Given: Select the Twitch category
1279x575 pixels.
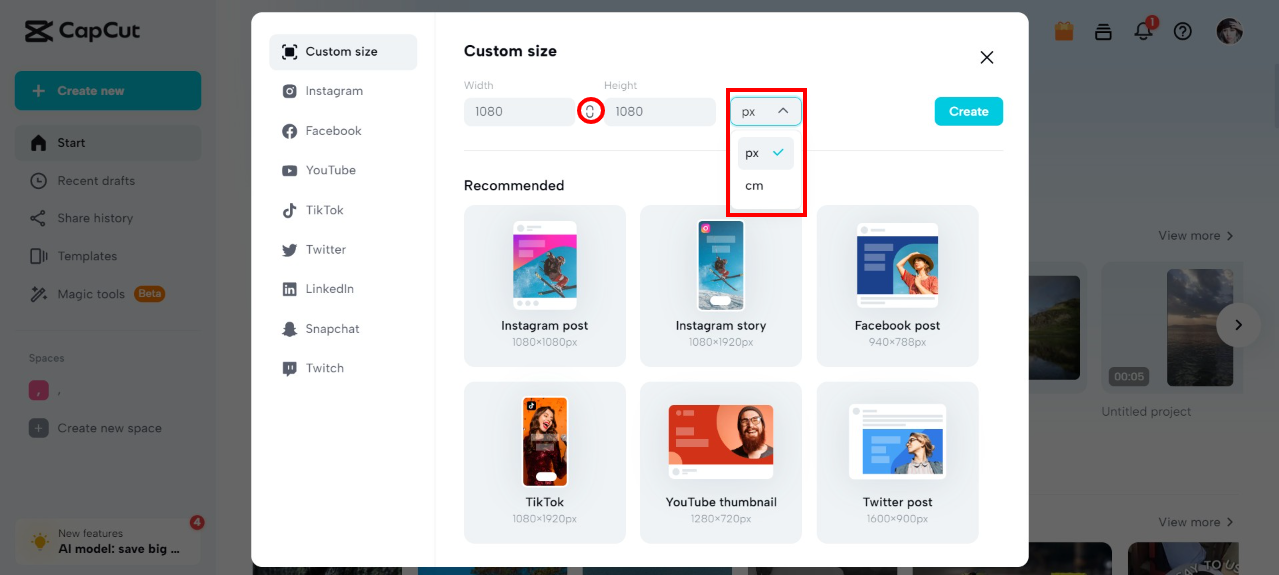Looking at the screenshot, I should (x=343, y=368).
